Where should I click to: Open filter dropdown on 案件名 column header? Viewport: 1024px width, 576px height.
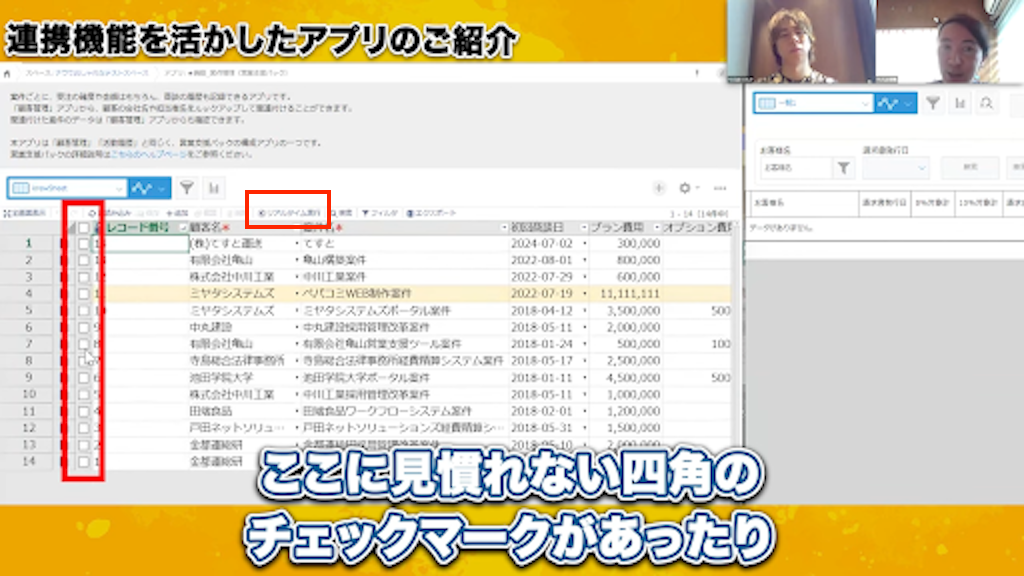click(x=504, y=228)
